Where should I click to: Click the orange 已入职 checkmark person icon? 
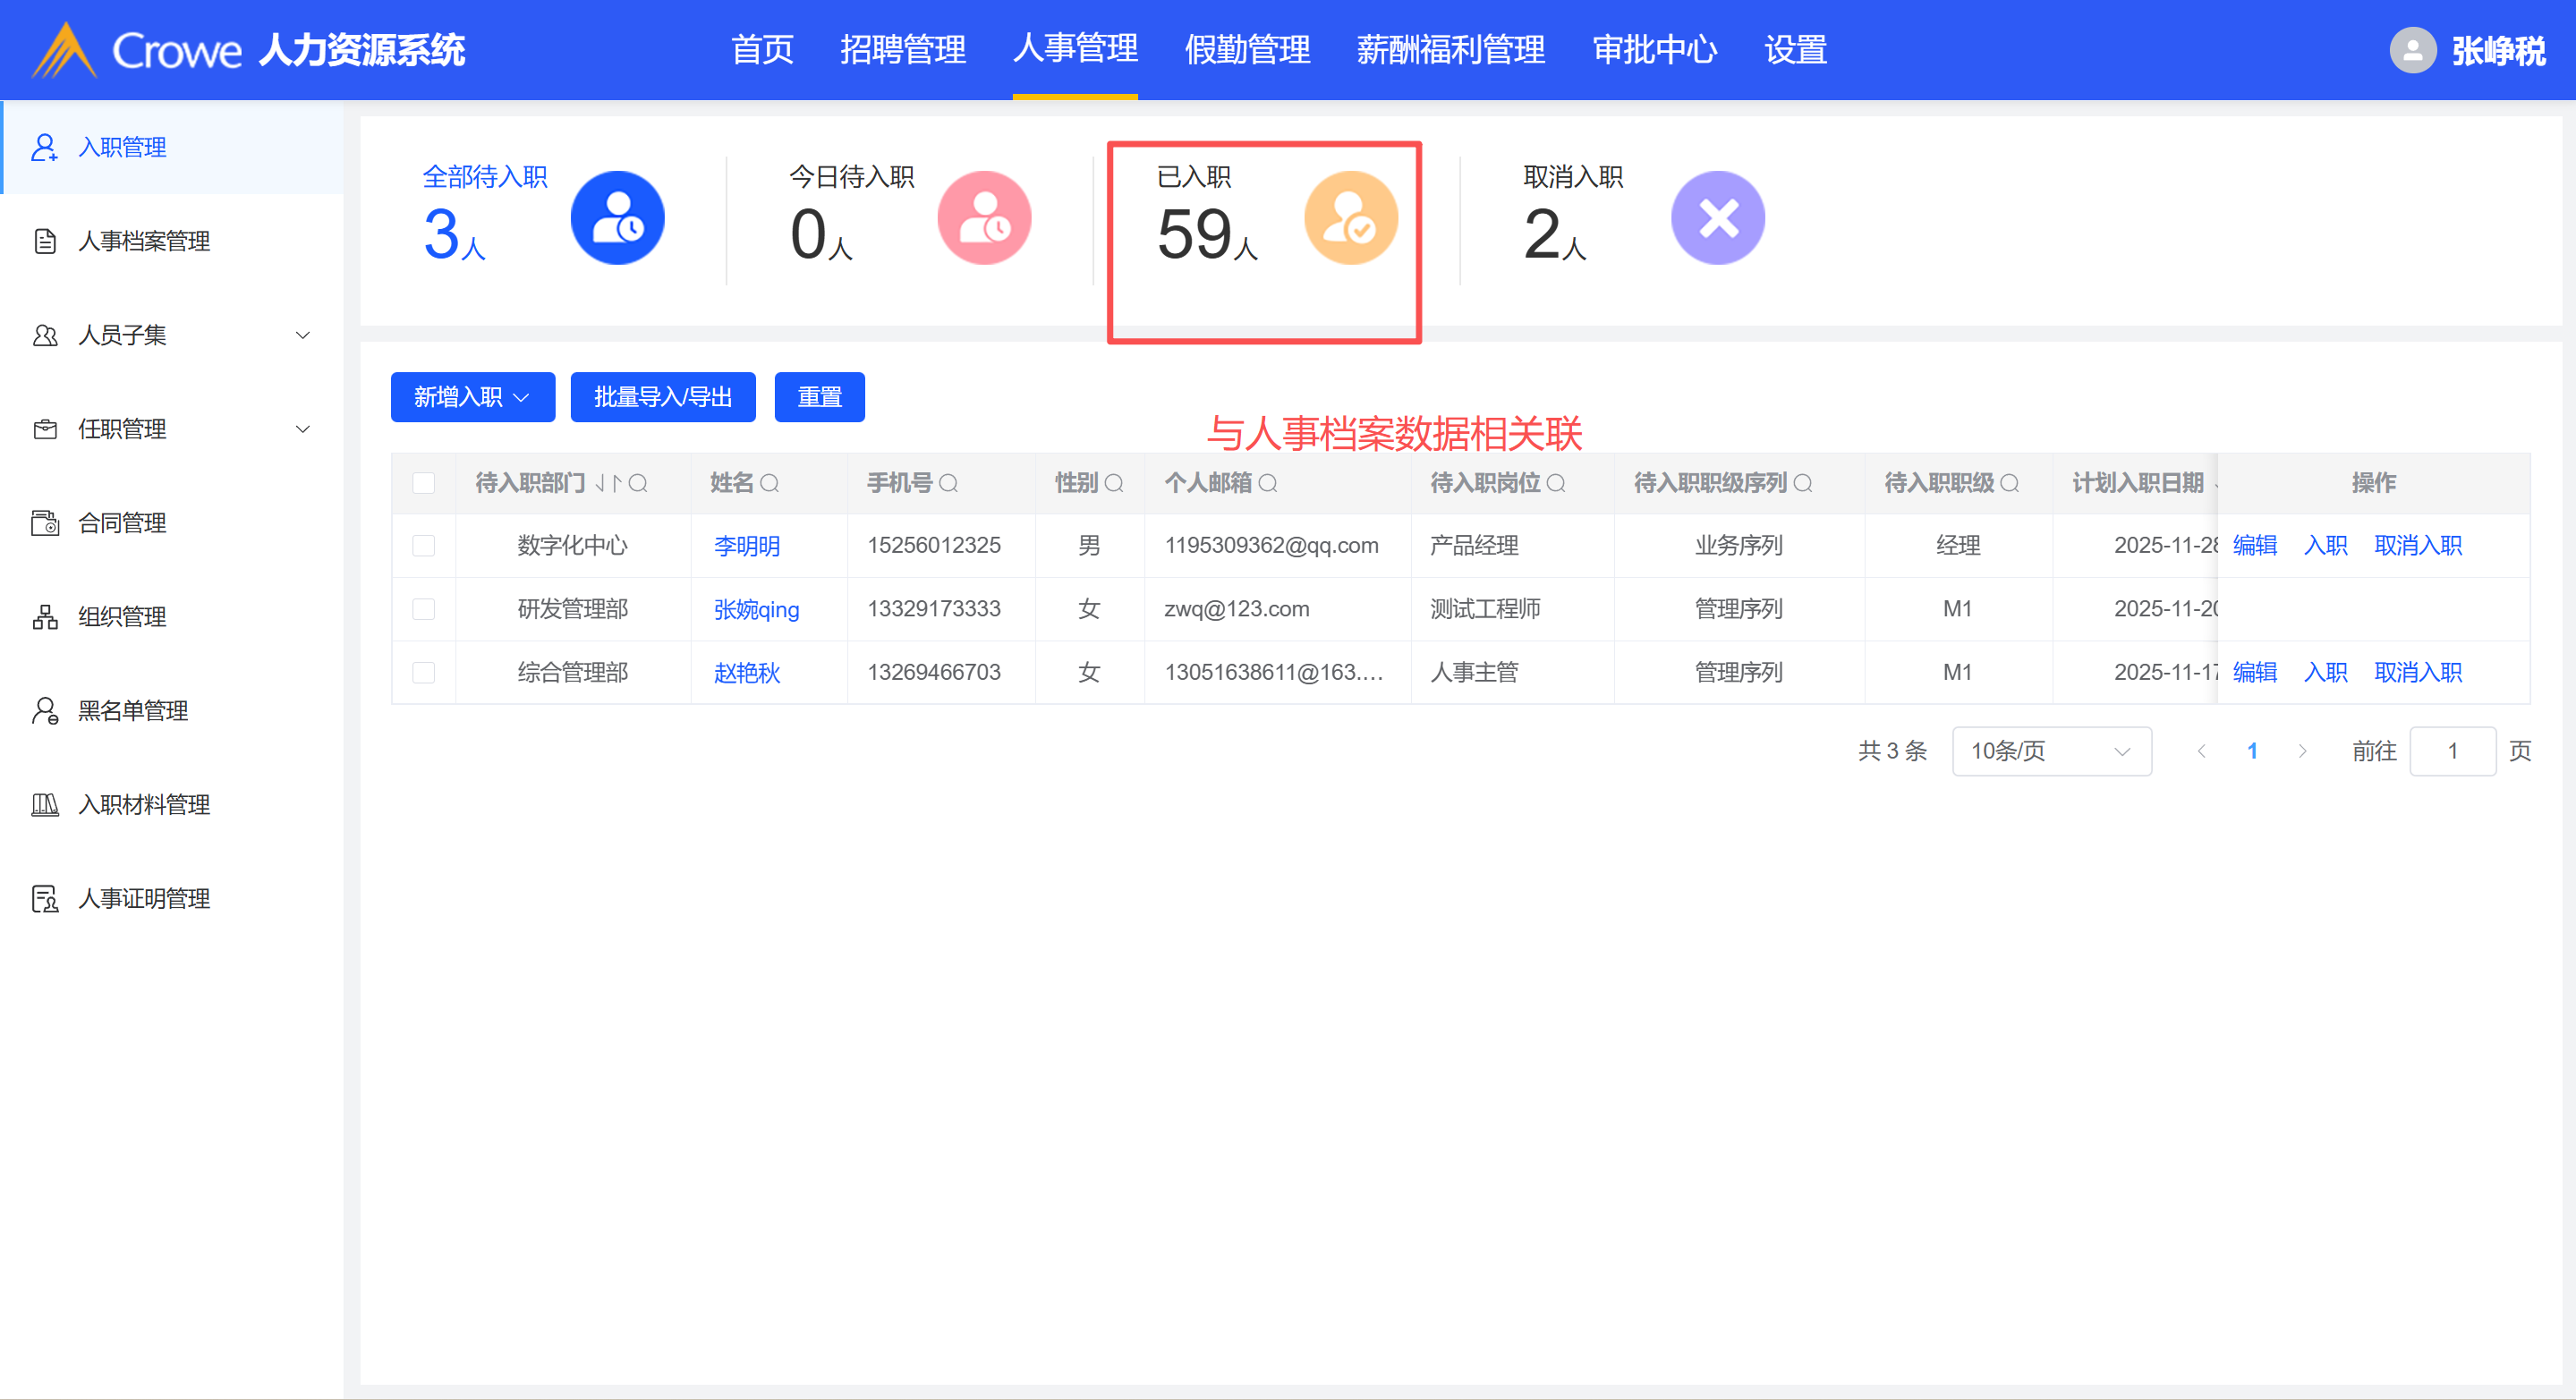pyautogui.click(x=1351, y=218)
